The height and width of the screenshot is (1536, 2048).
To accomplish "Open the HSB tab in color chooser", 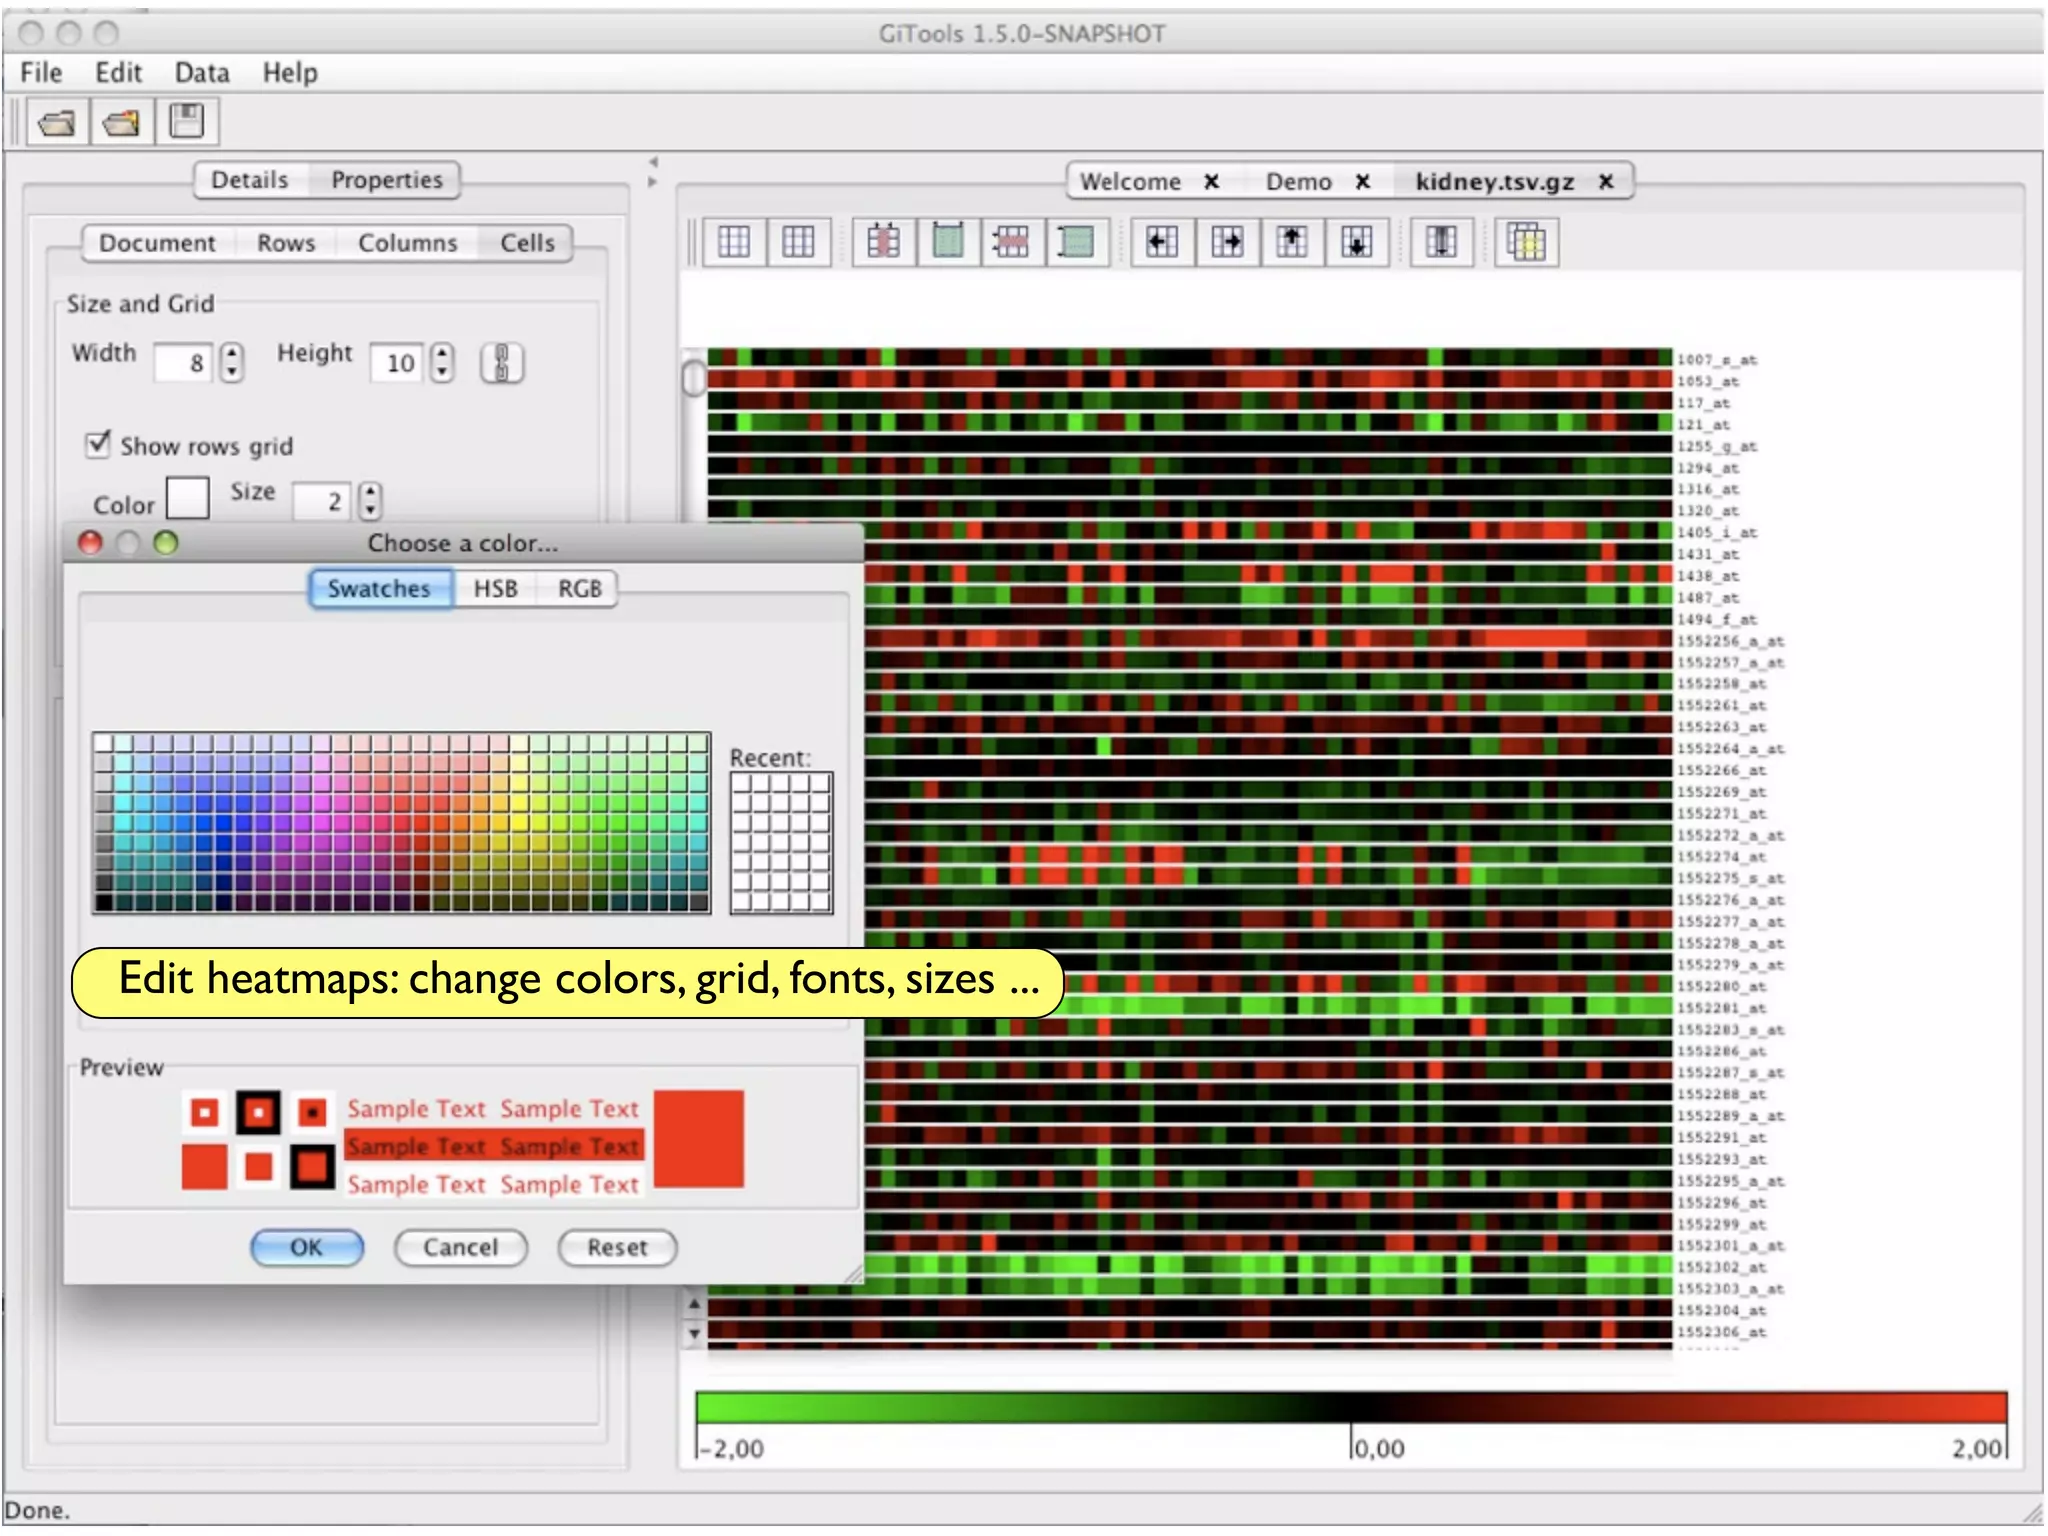I will 495,588.
